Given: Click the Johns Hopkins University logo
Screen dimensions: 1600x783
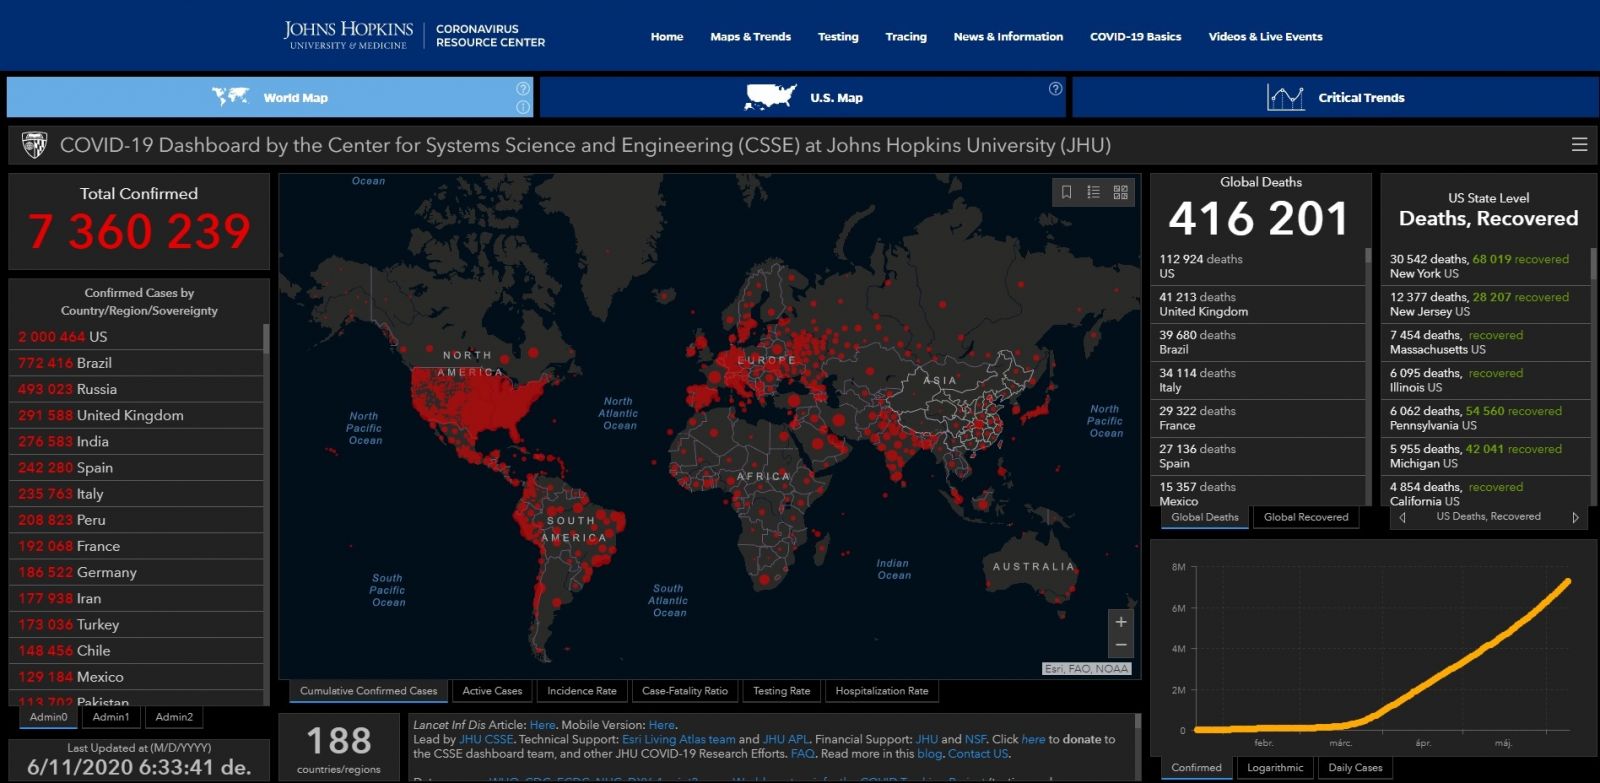Looking at the screenshot, I should pyautogui.click(x=347, y=35).
